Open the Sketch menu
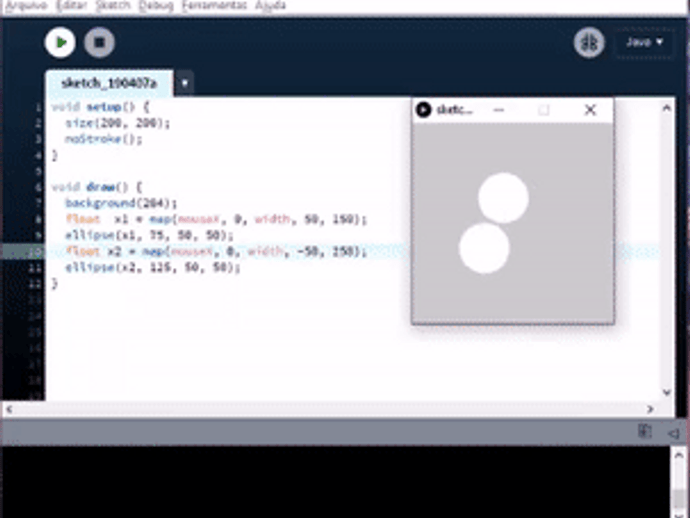 pos(113,5)
